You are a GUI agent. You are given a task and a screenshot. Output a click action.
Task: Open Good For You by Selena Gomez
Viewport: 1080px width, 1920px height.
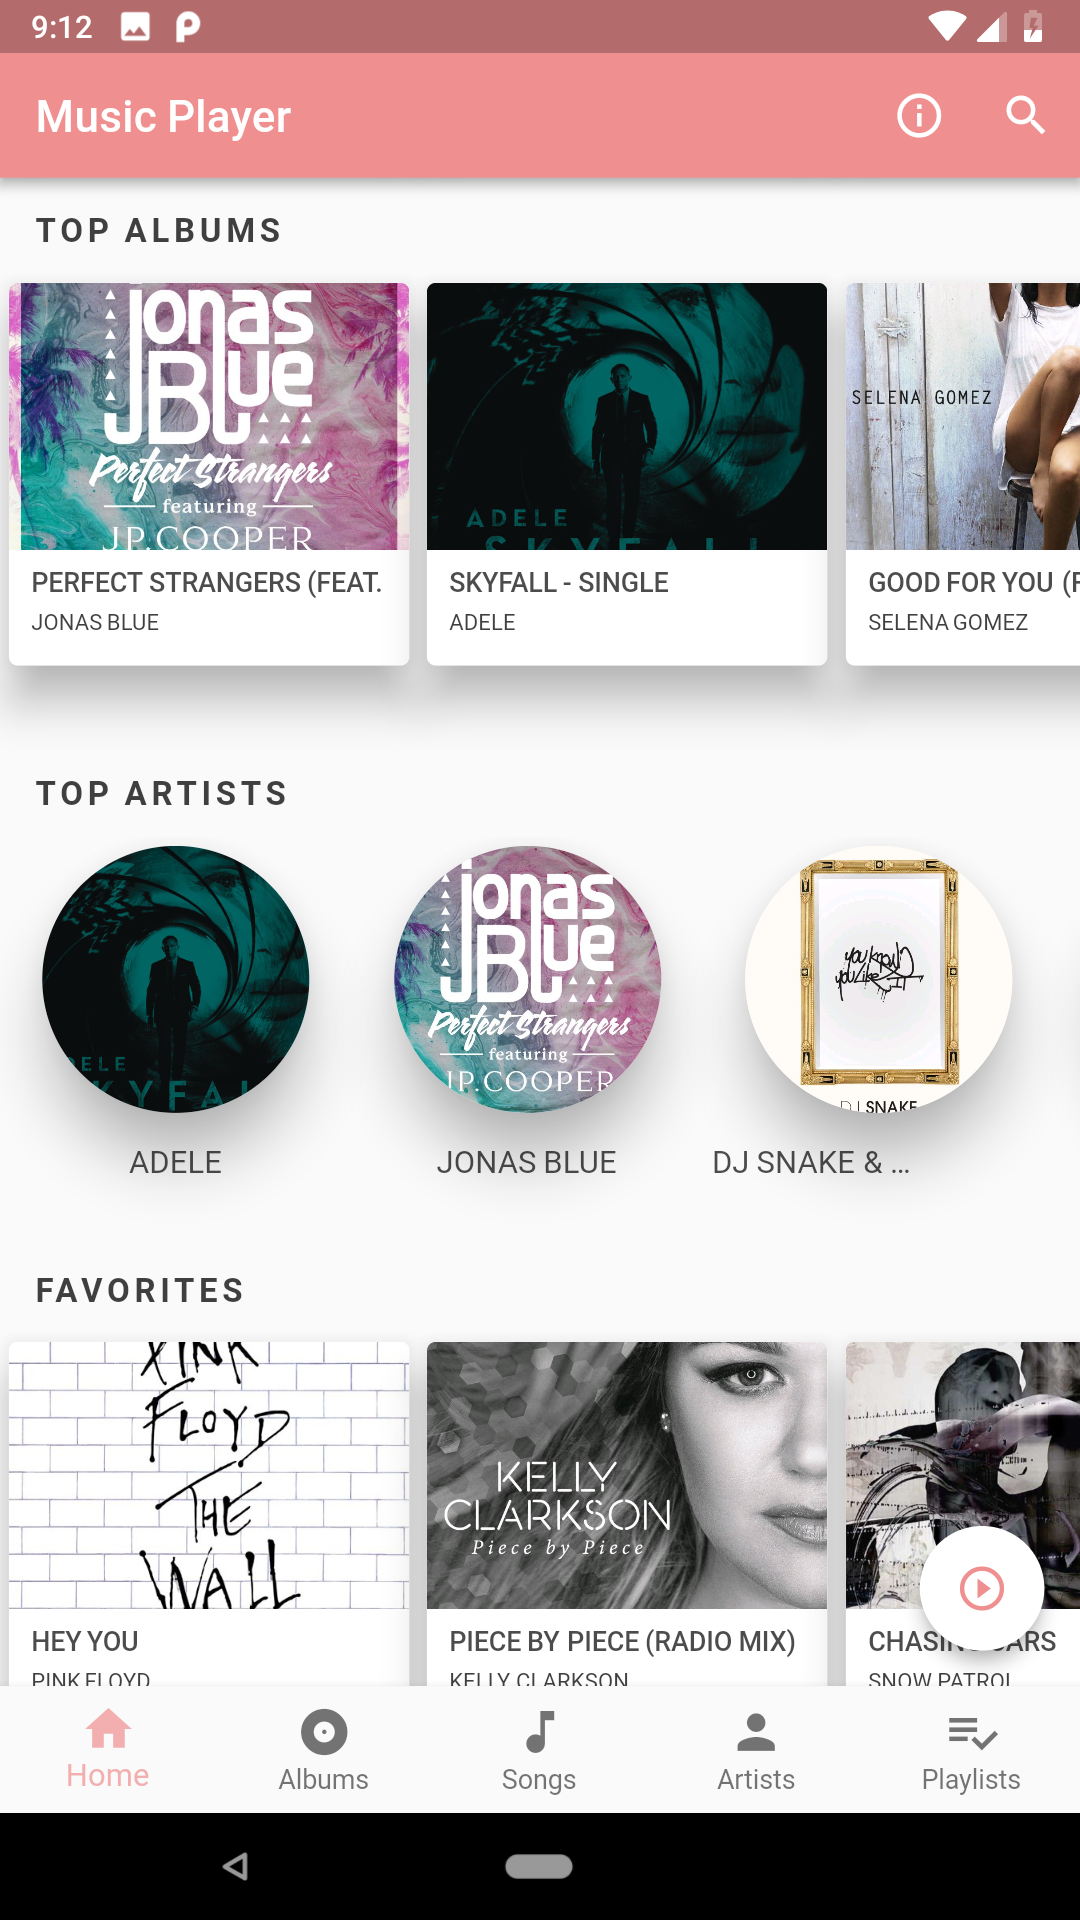(963, 474)
